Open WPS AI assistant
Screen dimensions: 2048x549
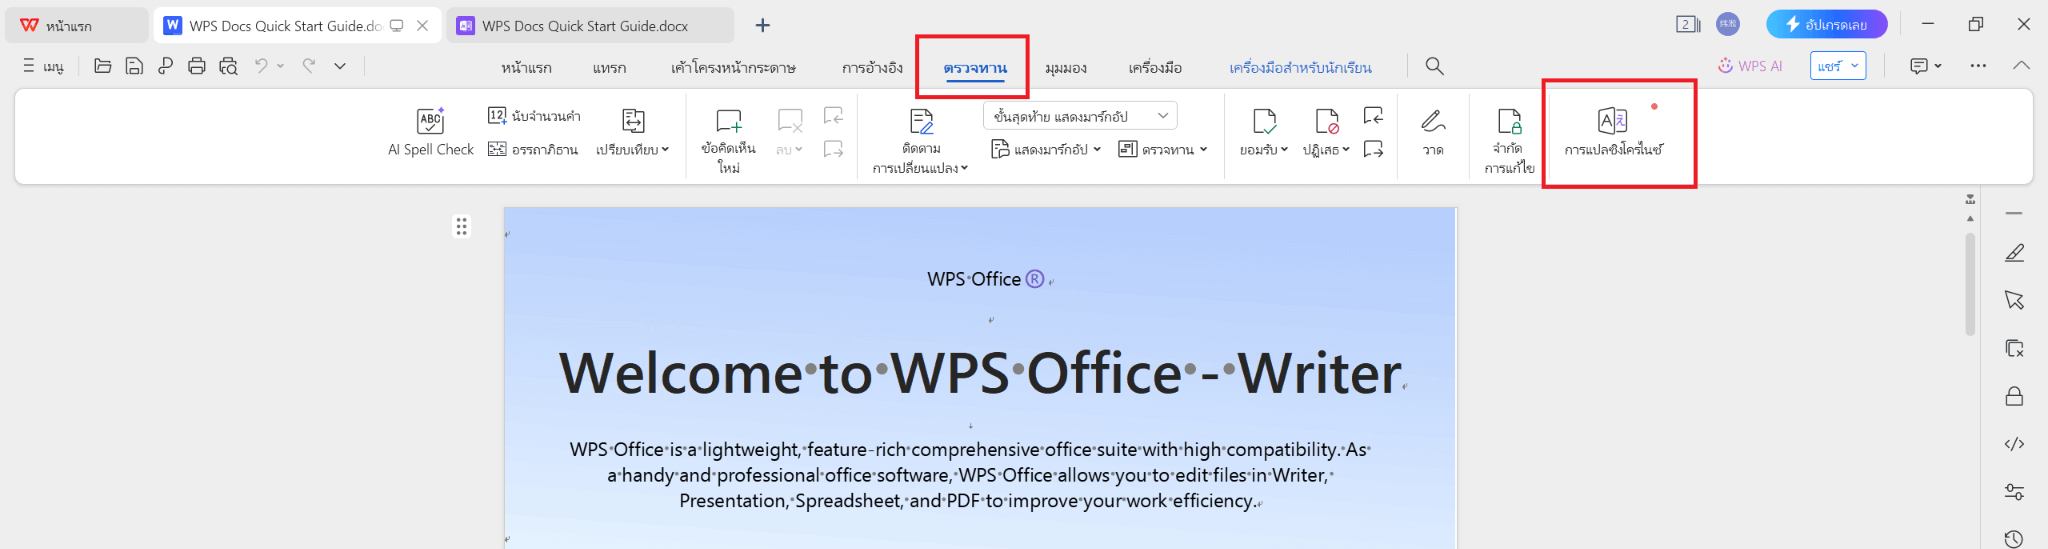1750,66
